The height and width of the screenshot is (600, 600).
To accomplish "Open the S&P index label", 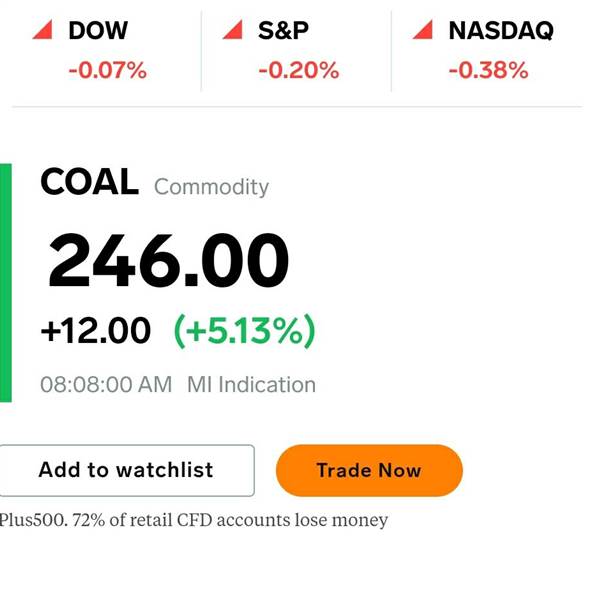I will pos(283,30).
